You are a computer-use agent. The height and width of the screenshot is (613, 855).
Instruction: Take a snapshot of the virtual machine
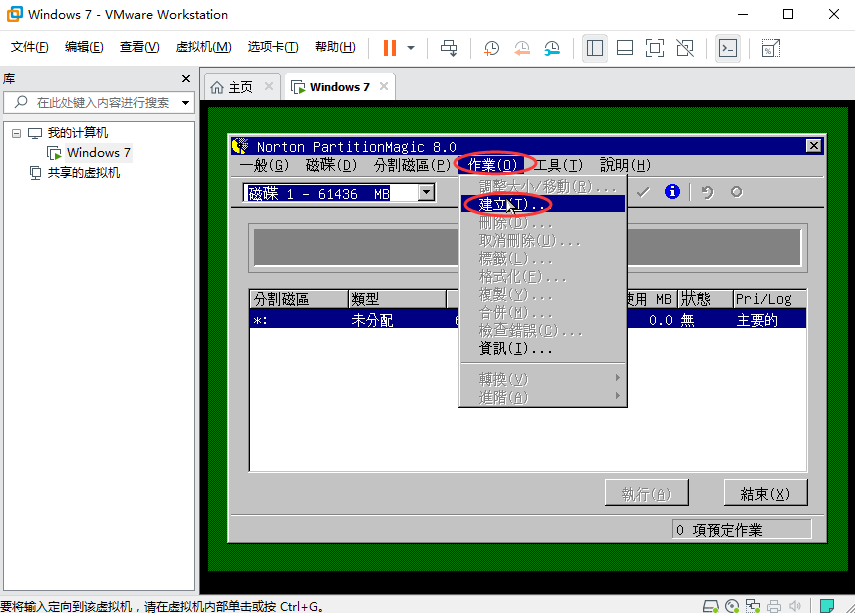(x=491, y=48)
